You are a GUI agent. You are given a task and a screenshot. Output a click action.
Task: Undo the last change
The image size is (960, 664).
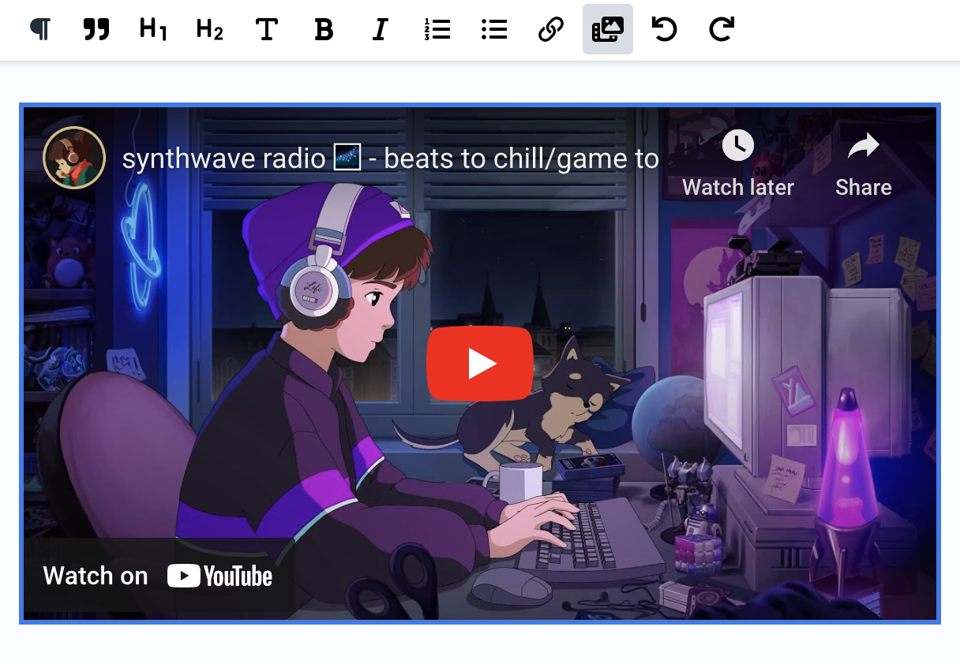click(664, 29)
